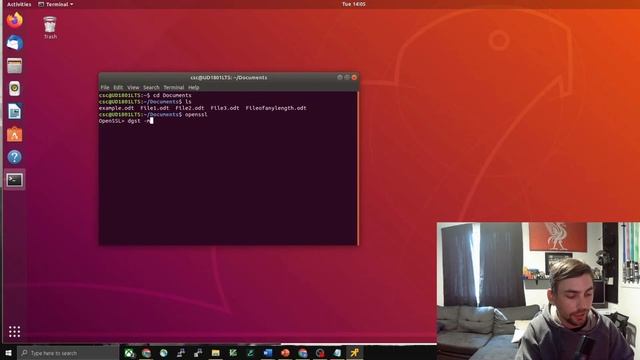640x360 pixels.
Task: Click the OpenSSL> dgst prompt line
Action: (126, 121)
